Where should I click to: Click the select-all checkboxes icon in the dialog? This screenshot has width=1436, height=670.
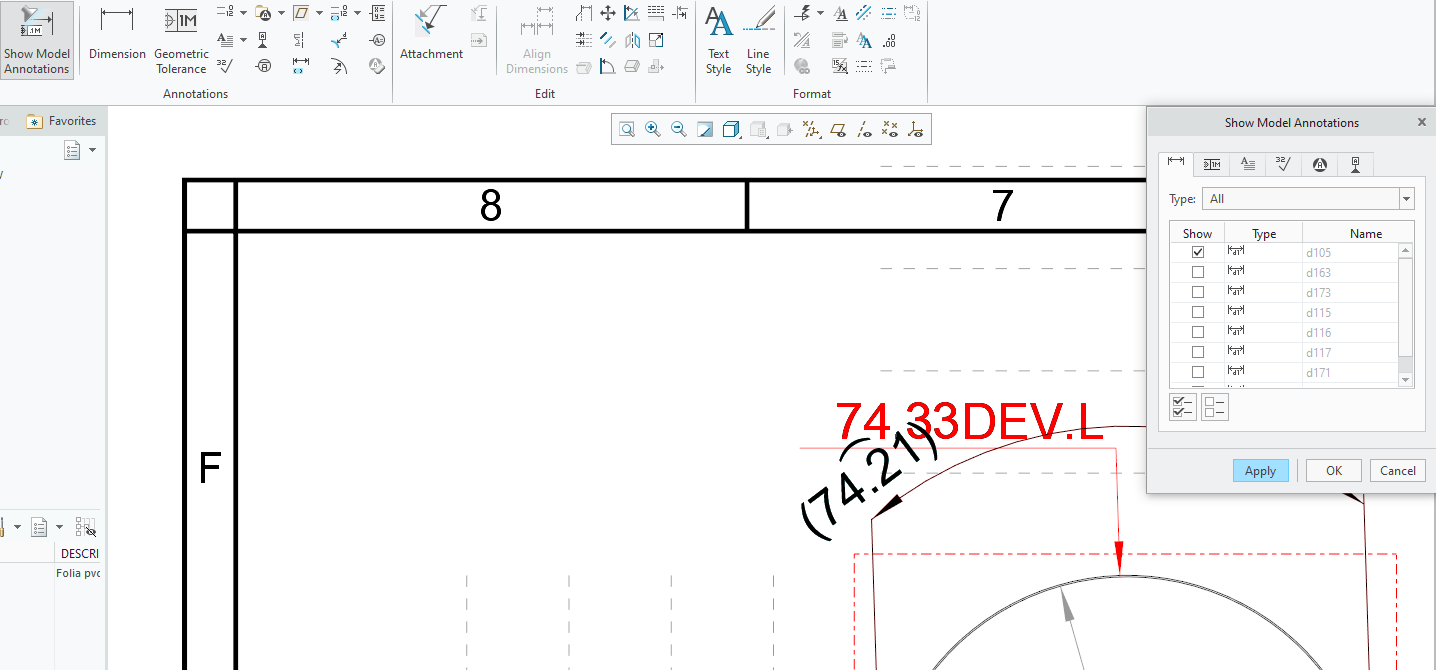pos(1182,406)
